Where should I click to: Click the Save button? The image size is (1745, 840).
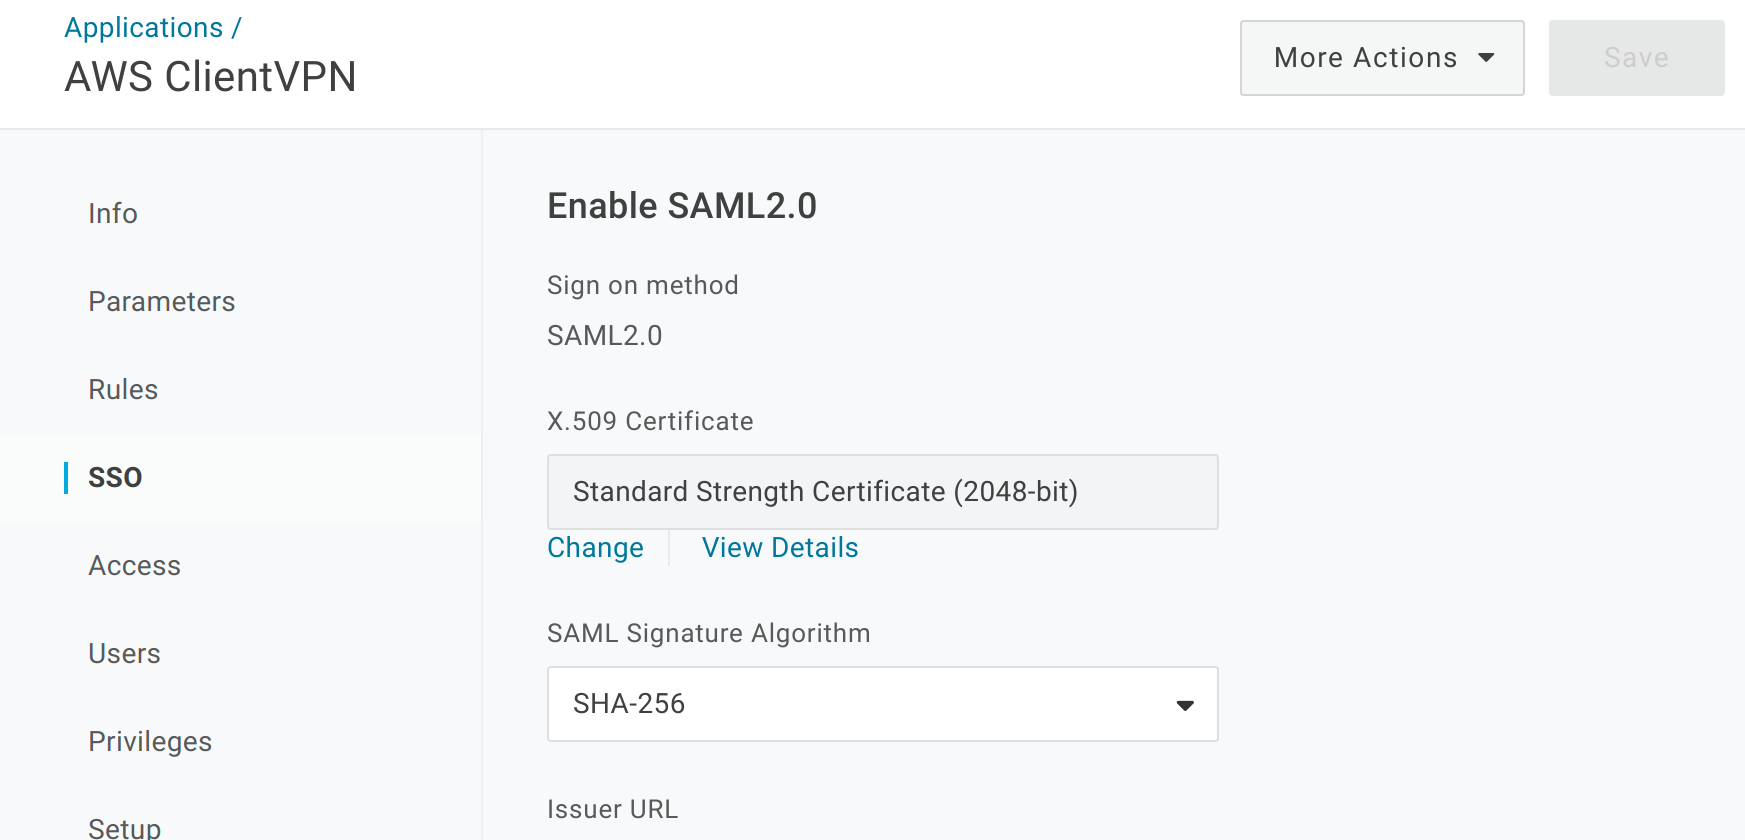click(x=1635, y=58)
